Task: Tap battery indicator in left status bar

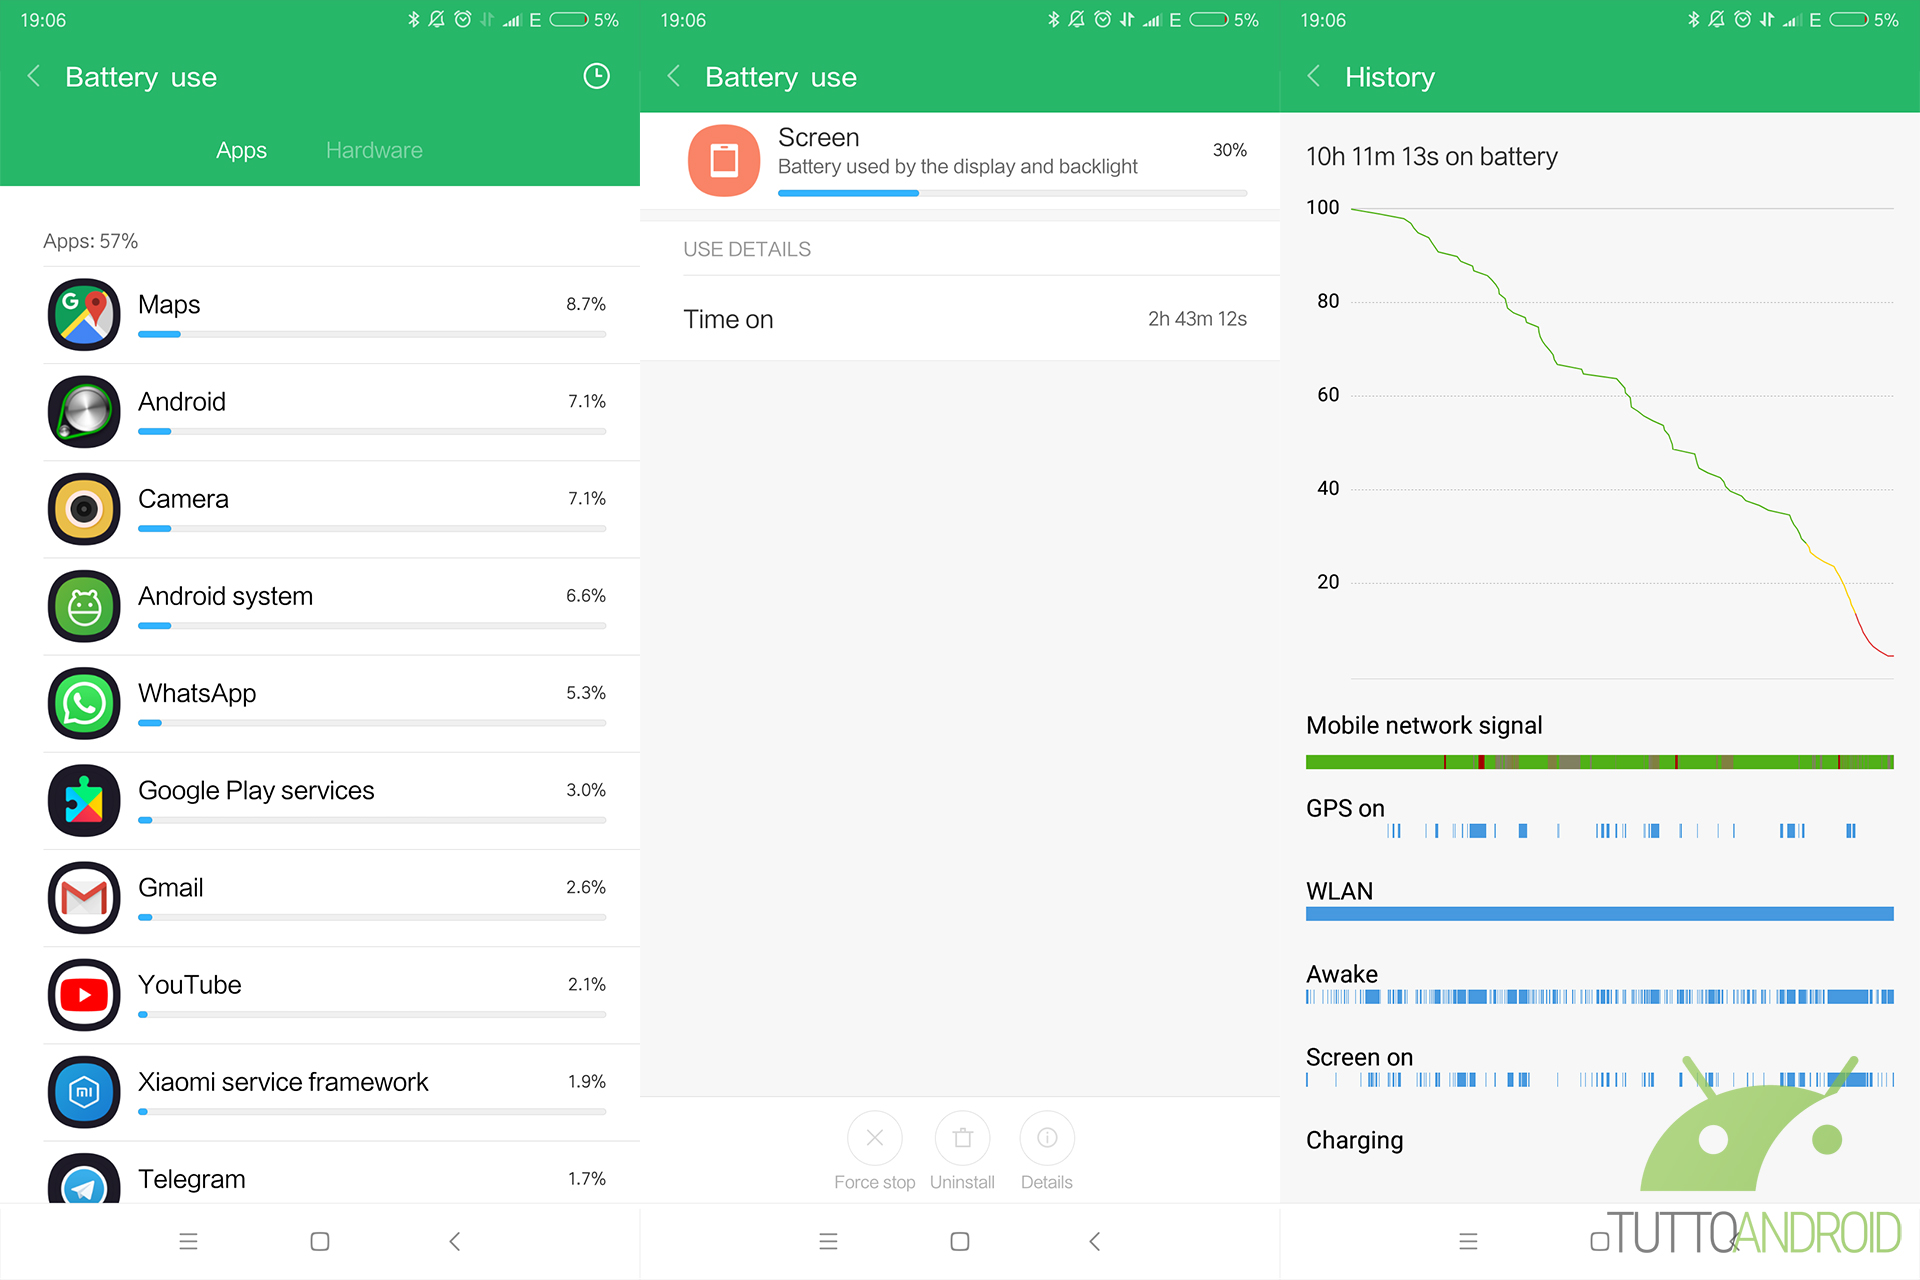Action: point(569,19)
